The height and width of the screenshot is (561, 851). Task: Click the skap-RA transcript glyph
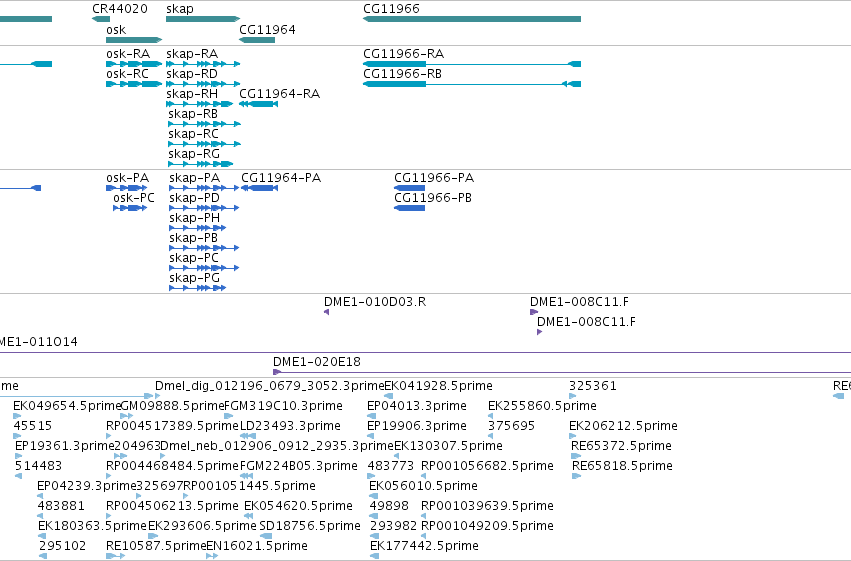click(x=203, y=64)
